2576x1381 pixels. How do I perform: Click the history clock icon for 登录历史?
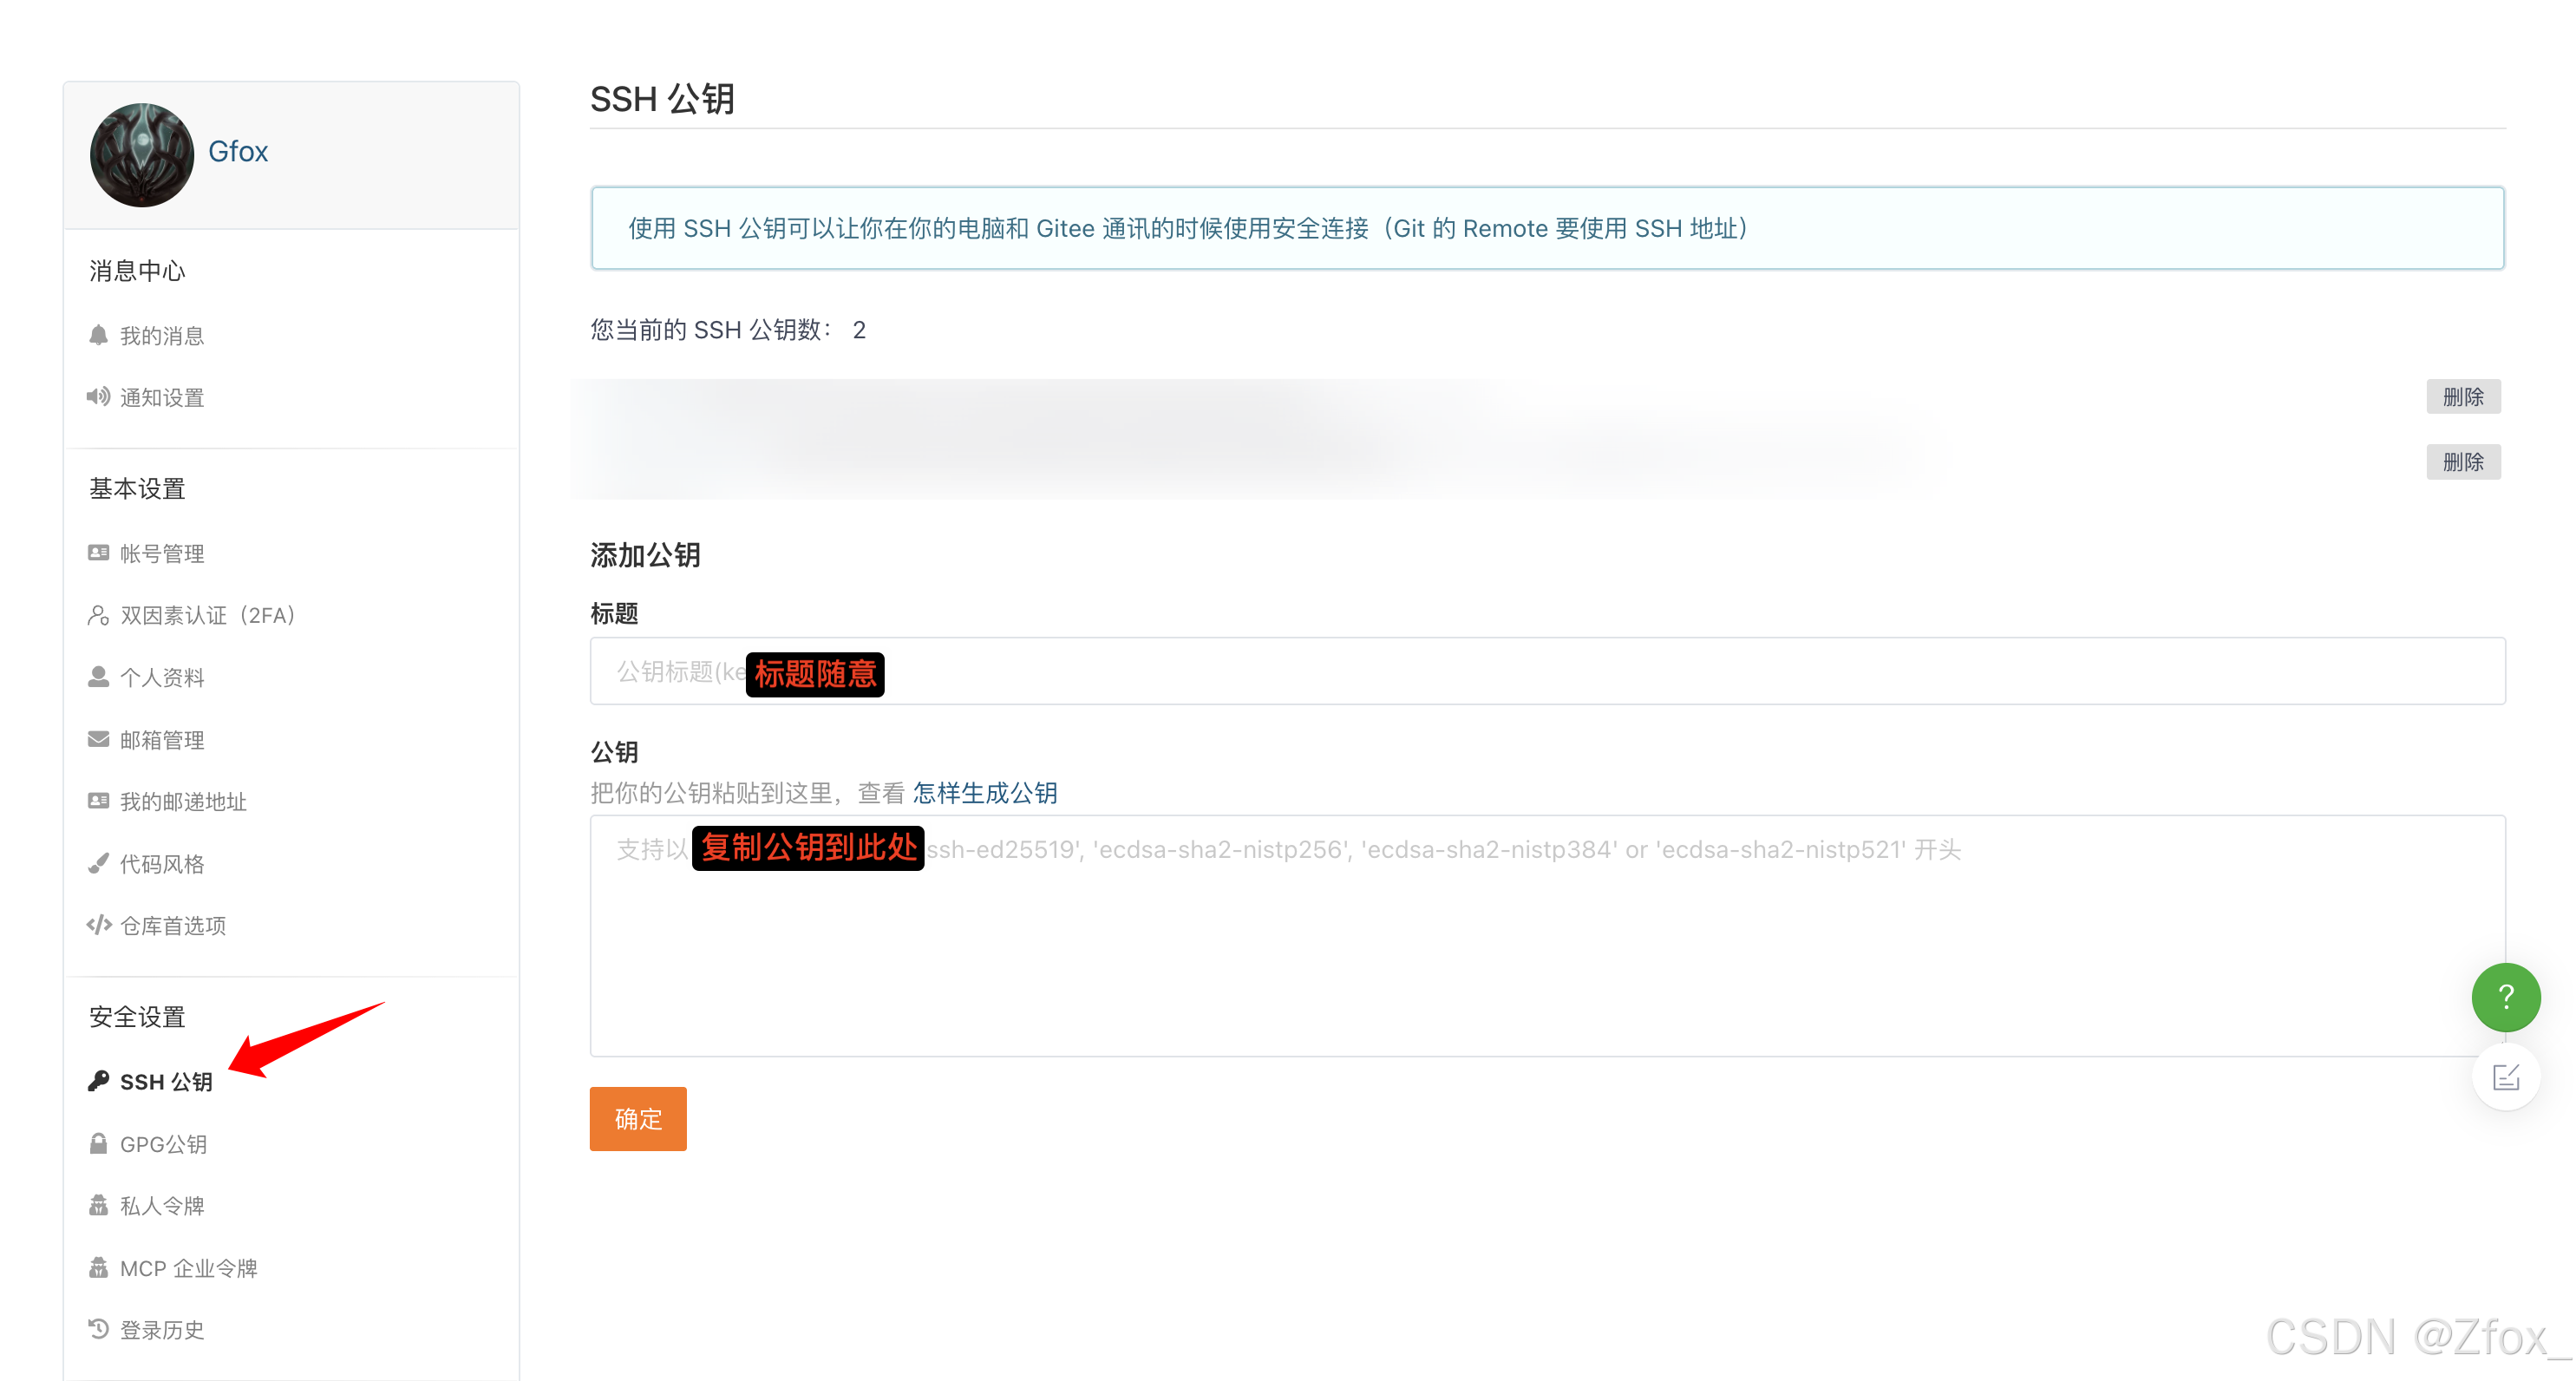tap(98, 1329)
